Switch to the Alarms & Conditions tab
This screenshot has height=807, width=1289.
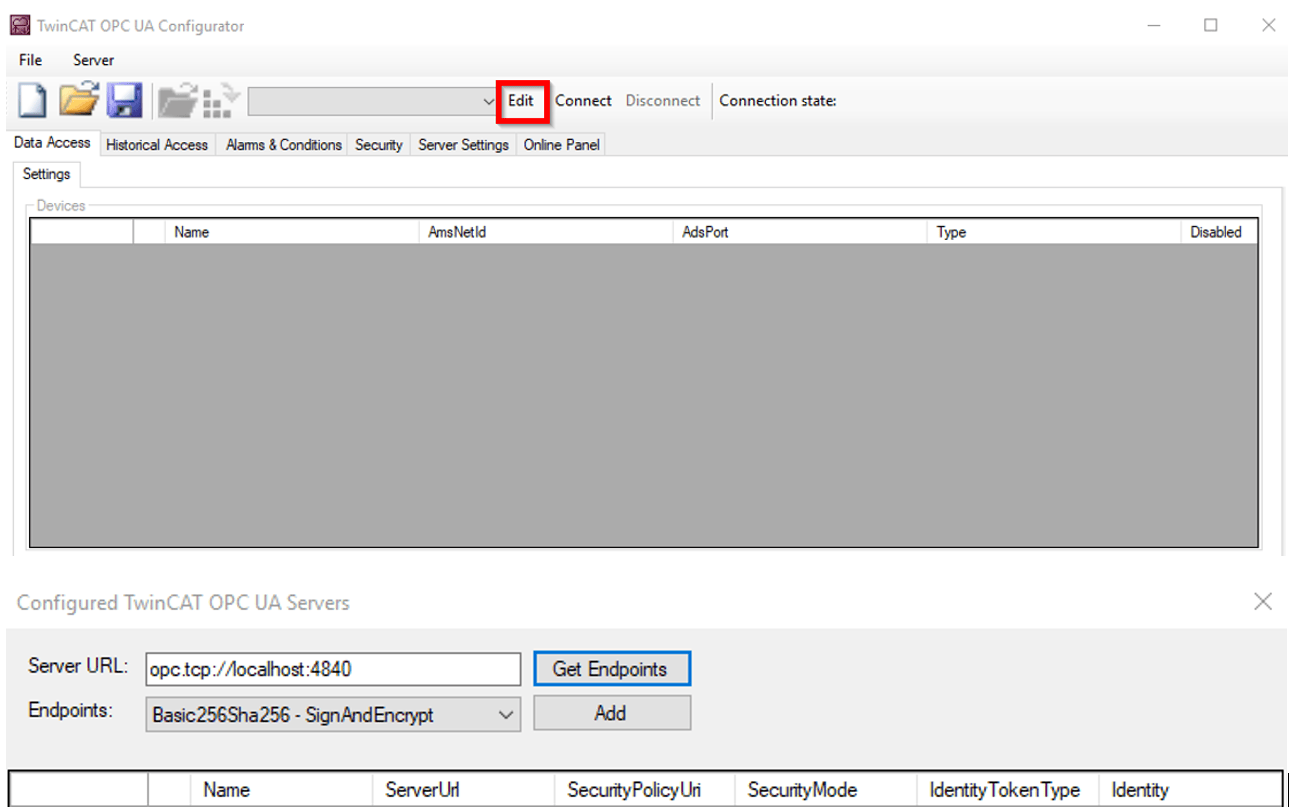tap(284, 145)
